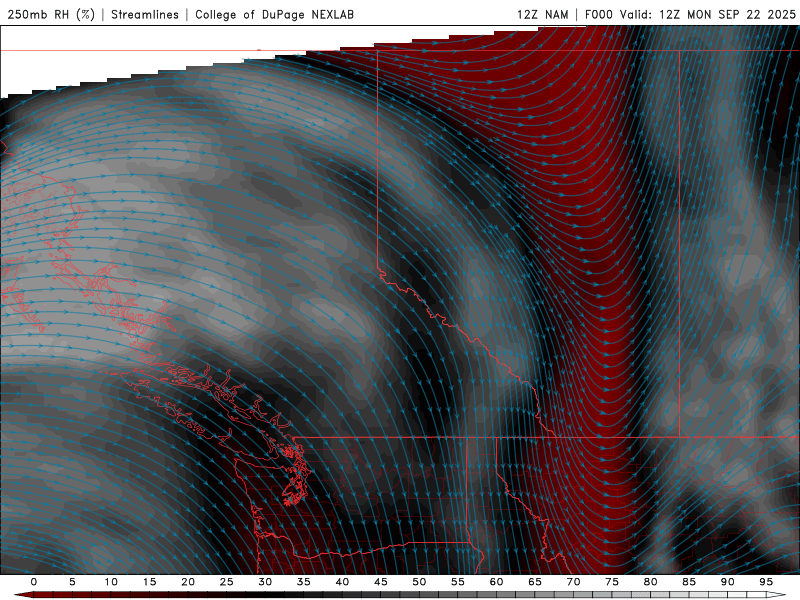Screen dimensions: 800x600
Task: Click the colorbar label "90"
Action: coord(728,582)
